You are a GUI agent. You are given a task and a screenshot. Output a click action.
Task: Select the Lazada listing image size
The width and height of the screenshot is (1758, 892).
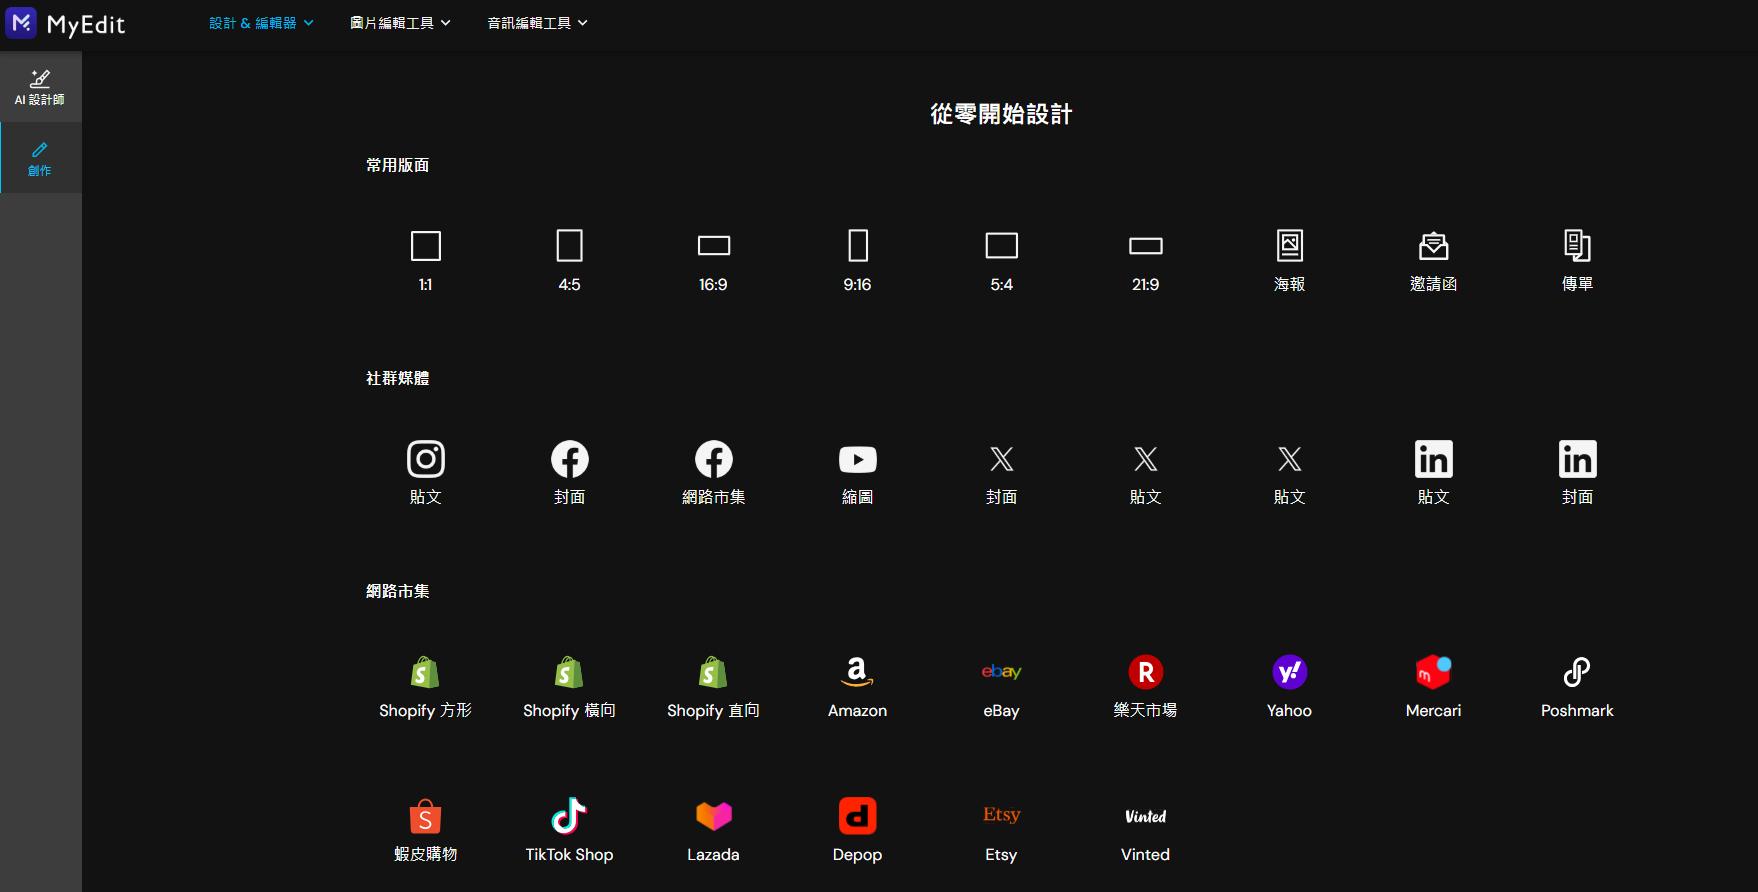pos(714,831)
